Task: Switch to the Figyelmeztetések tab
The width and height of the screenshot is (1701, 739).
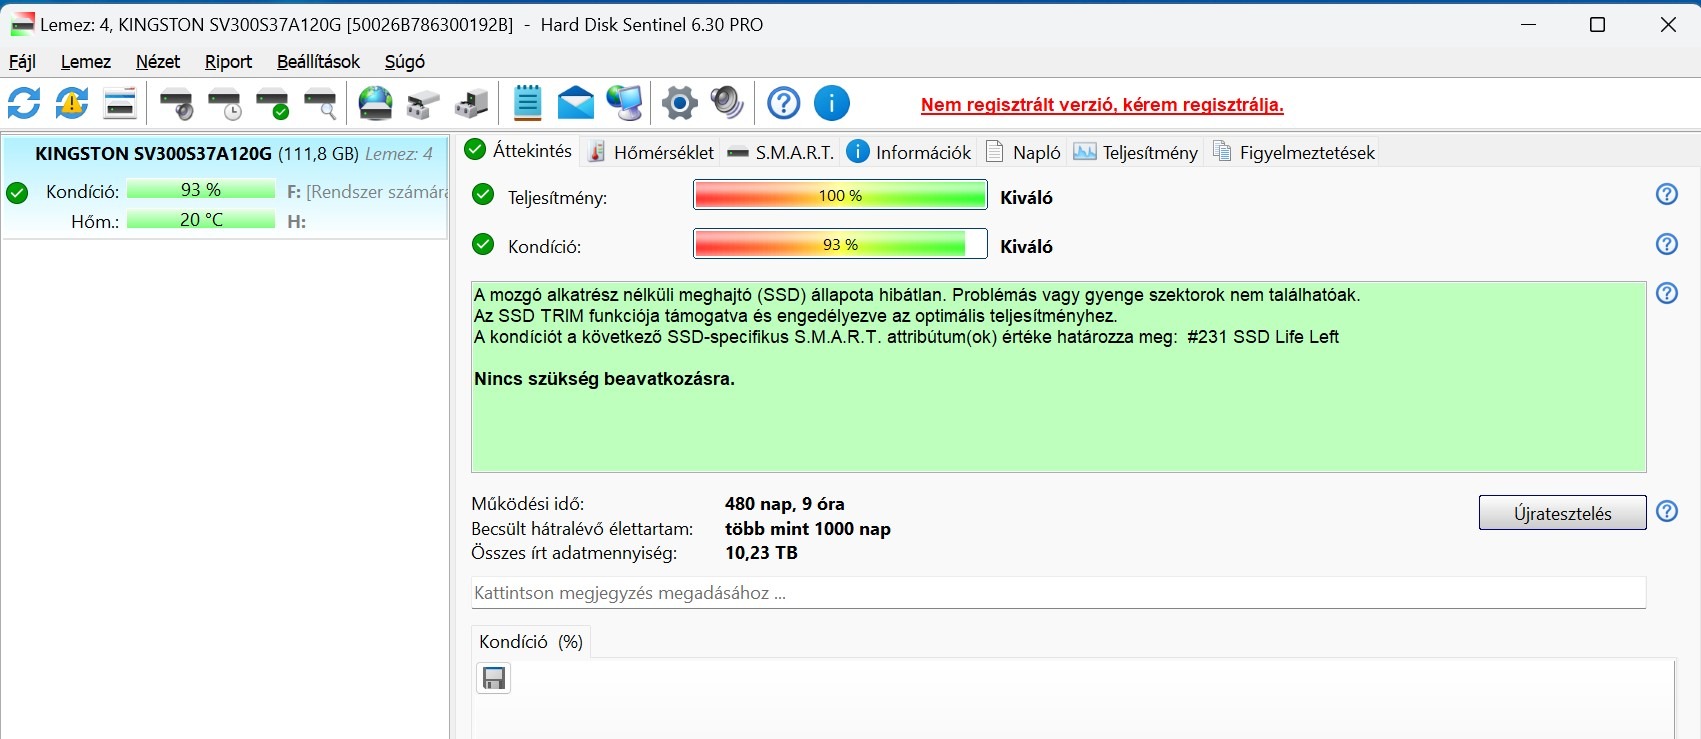Action: pos(1293,152)
